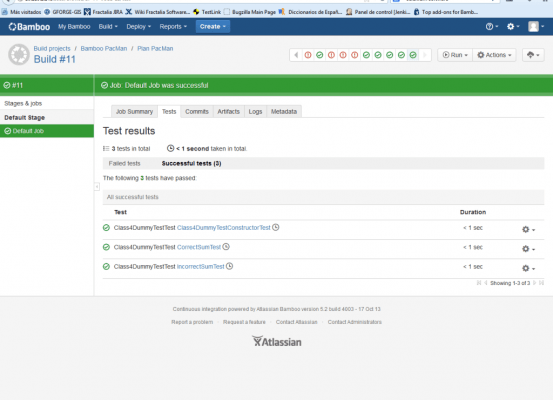Click test history clock for IncorrectSumTest
Viewport: 553px width, 400px height.
[x=230, y=266]
